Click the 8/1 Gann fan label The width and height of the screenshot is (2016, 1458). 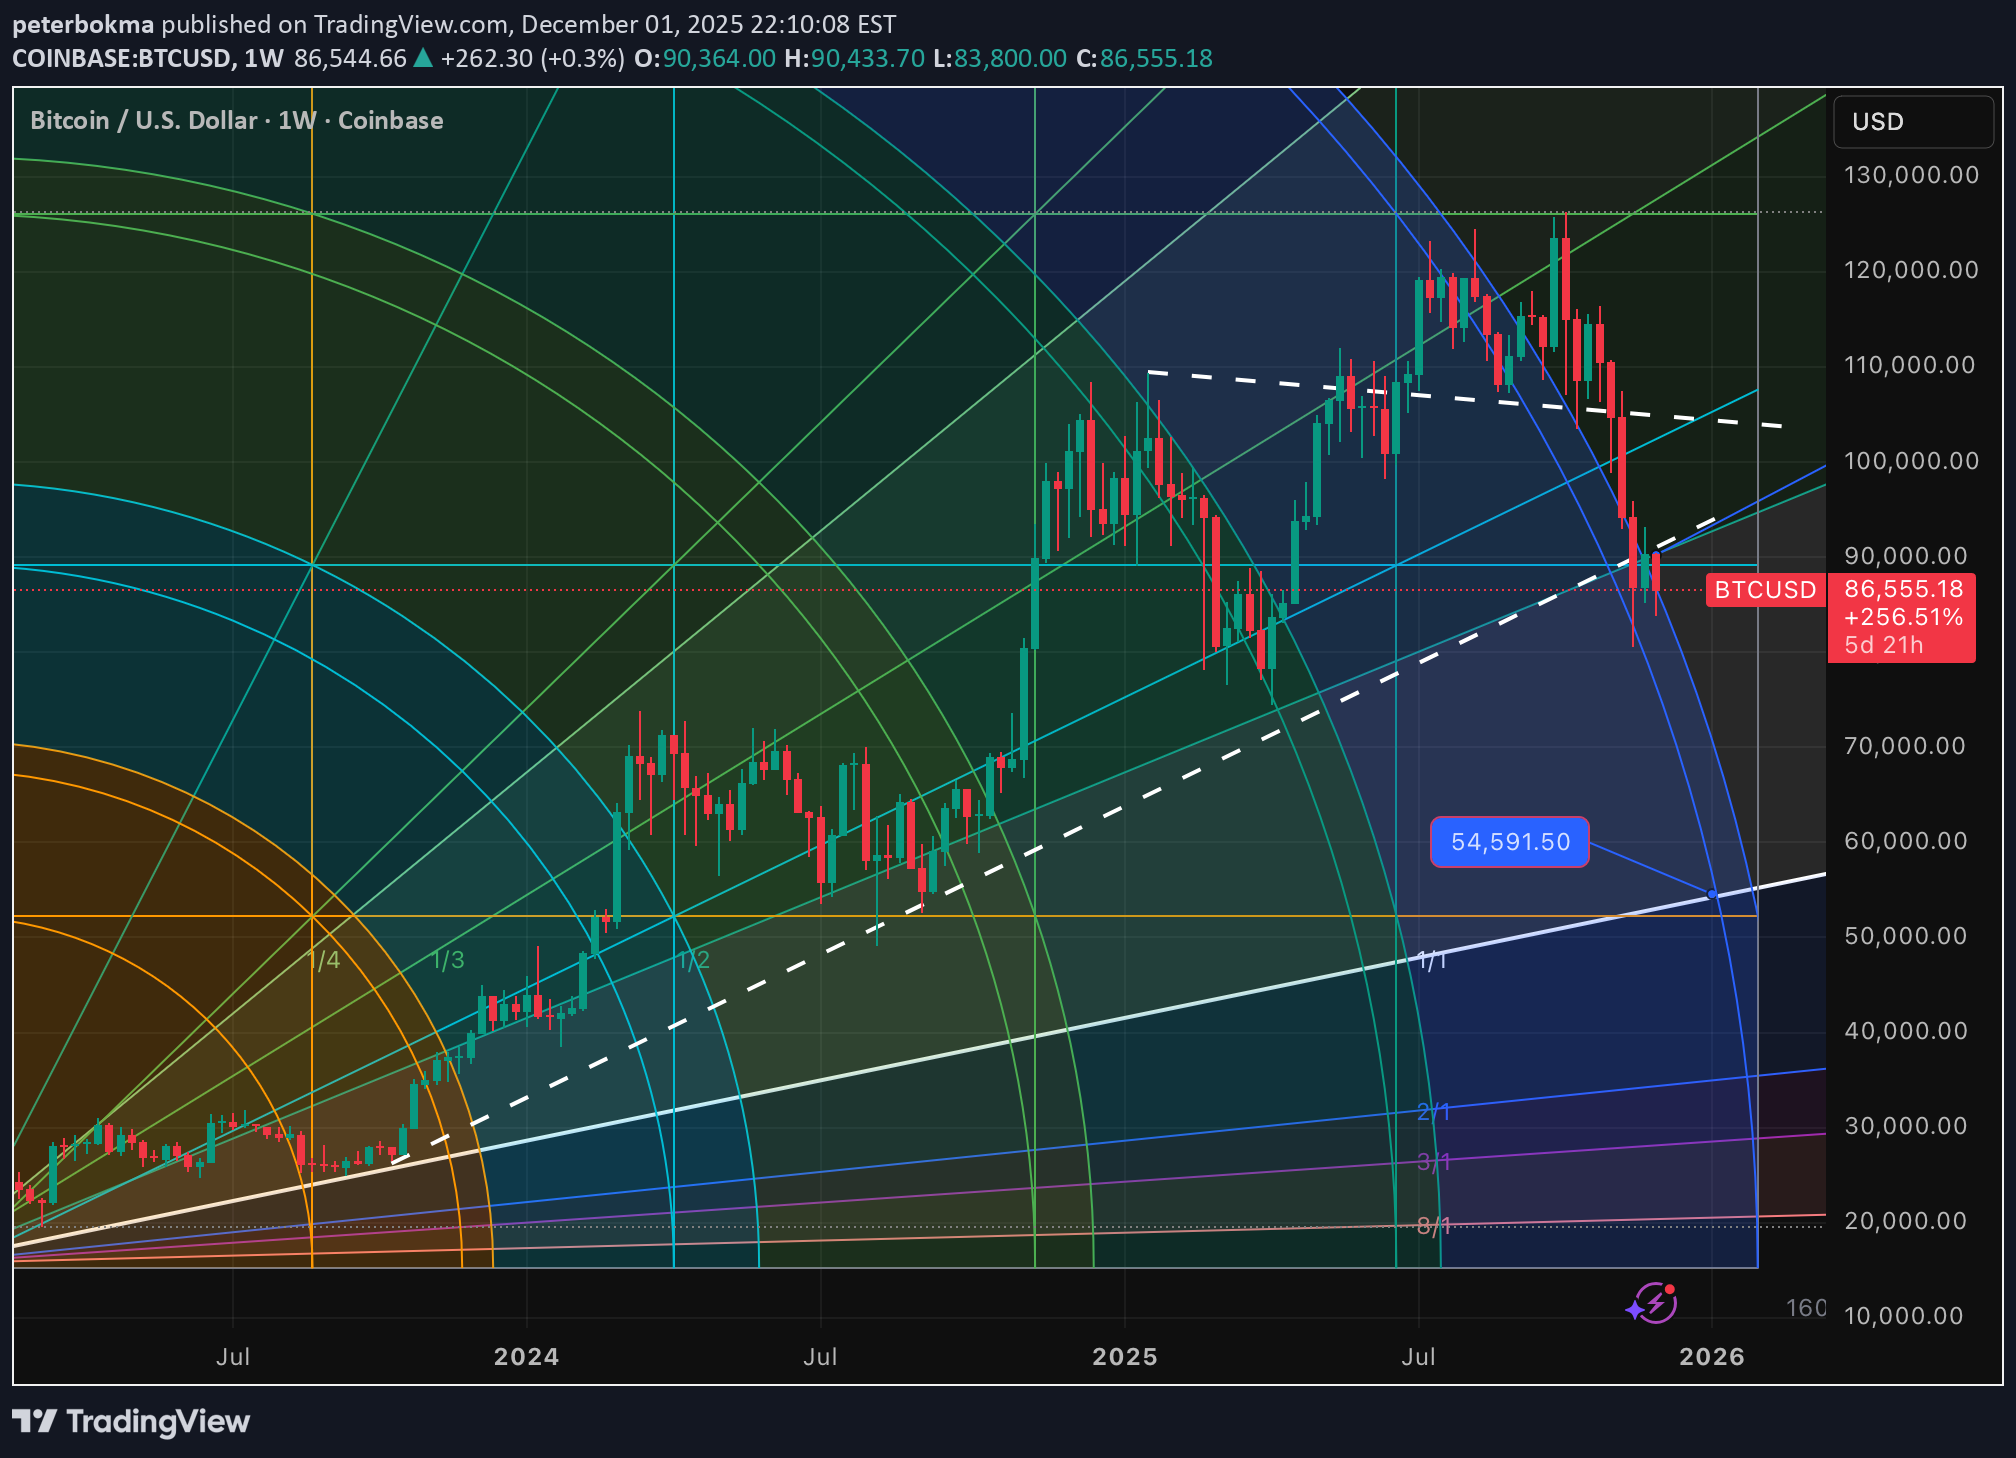pyautogui.click(x=1433, y=1225)
